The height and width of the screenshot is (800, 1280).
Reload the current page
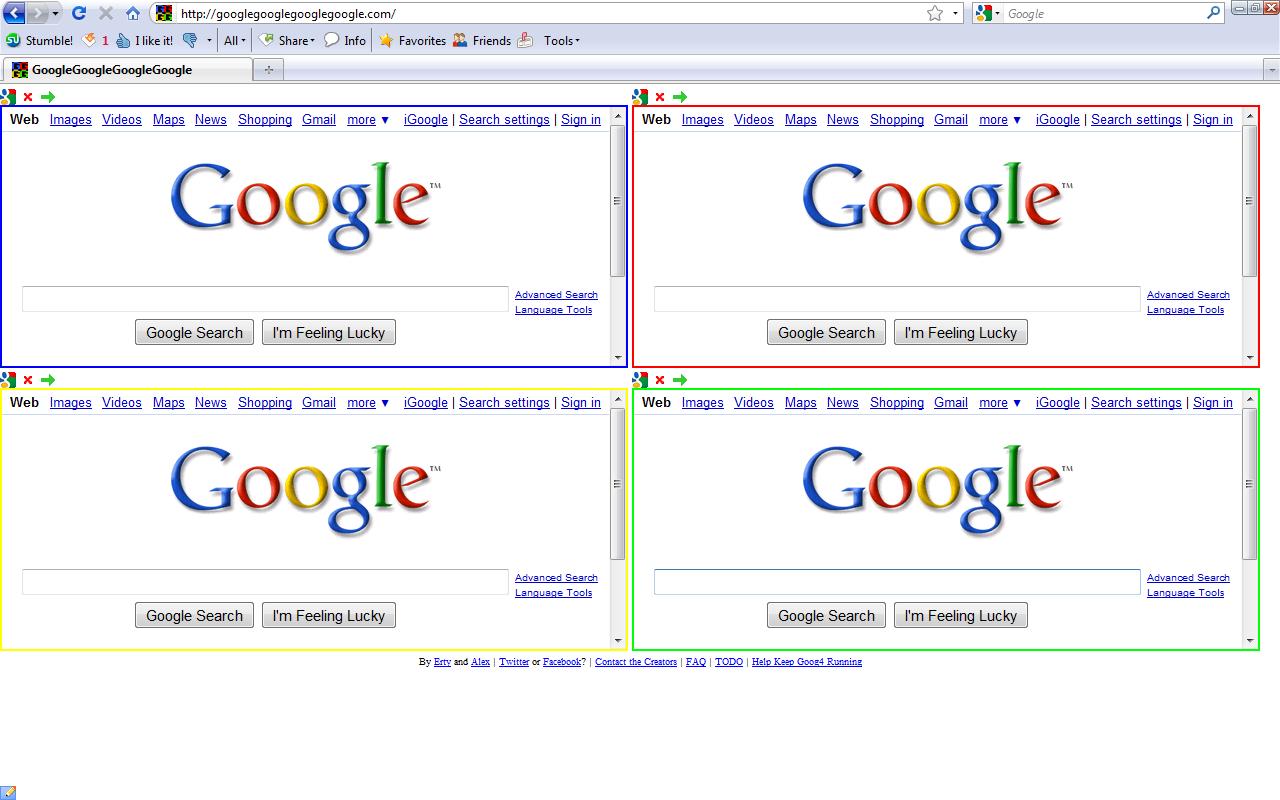(x=79, y=13)
